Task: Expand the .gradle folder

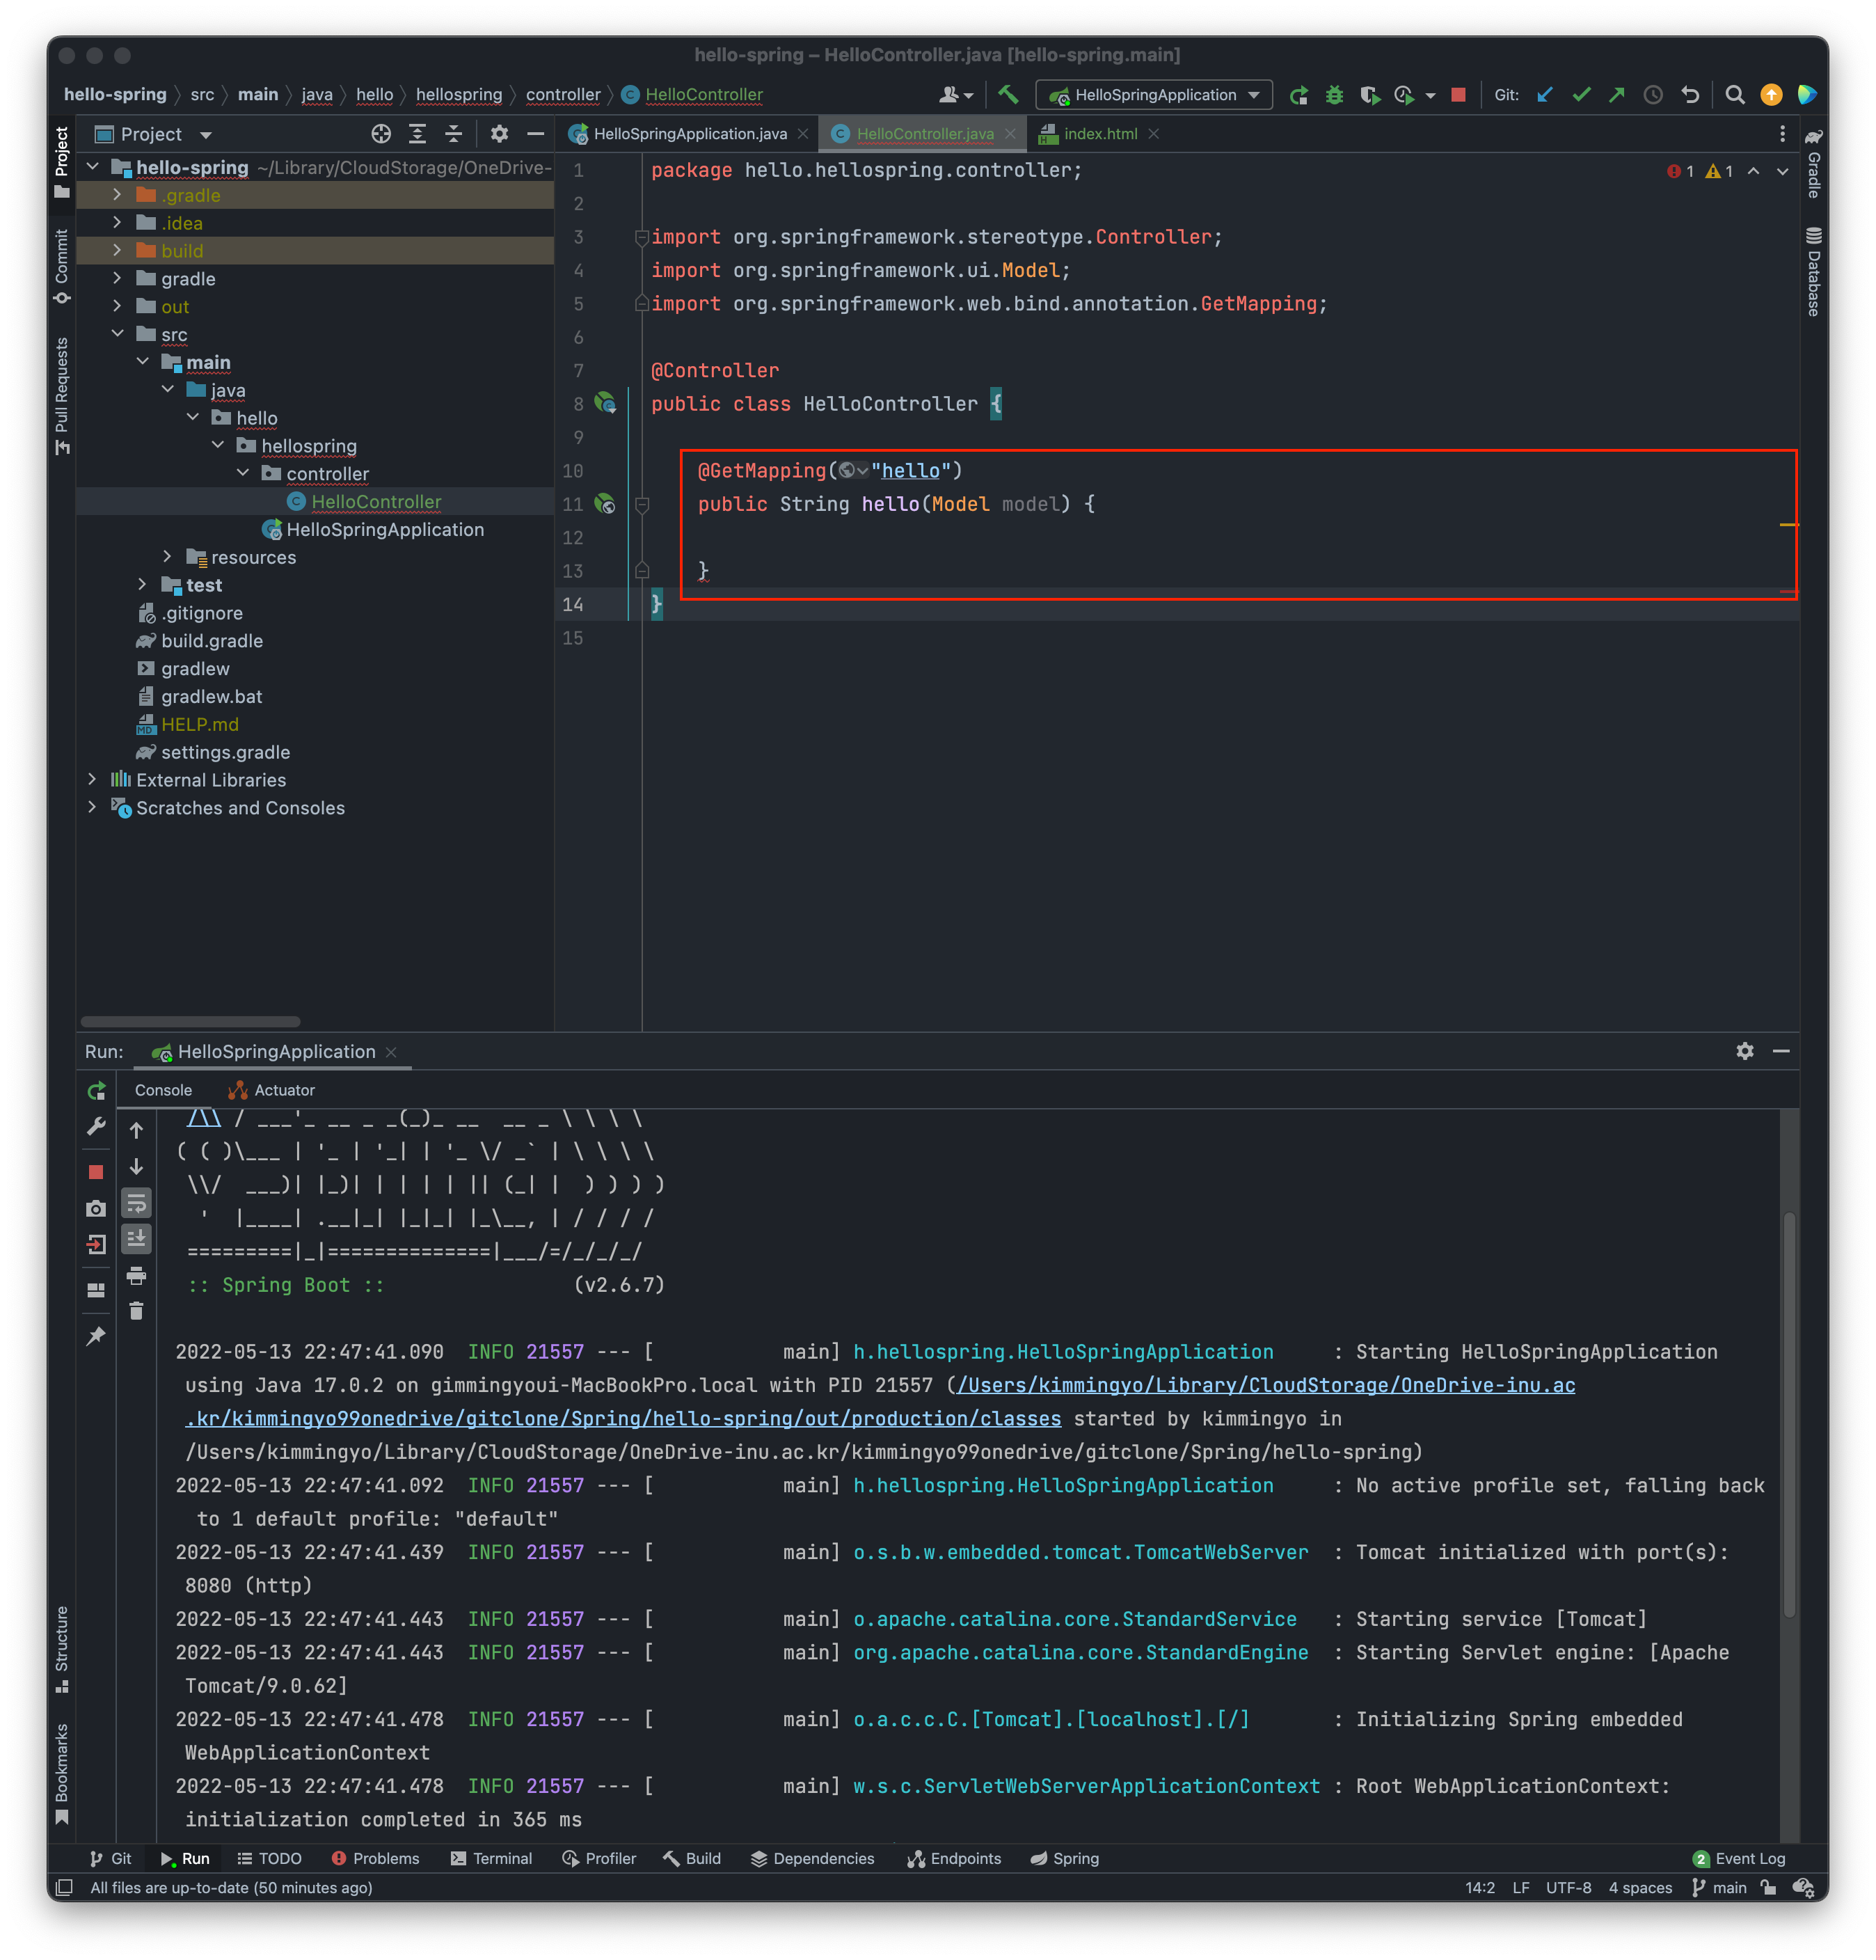Action: point(117,194)
